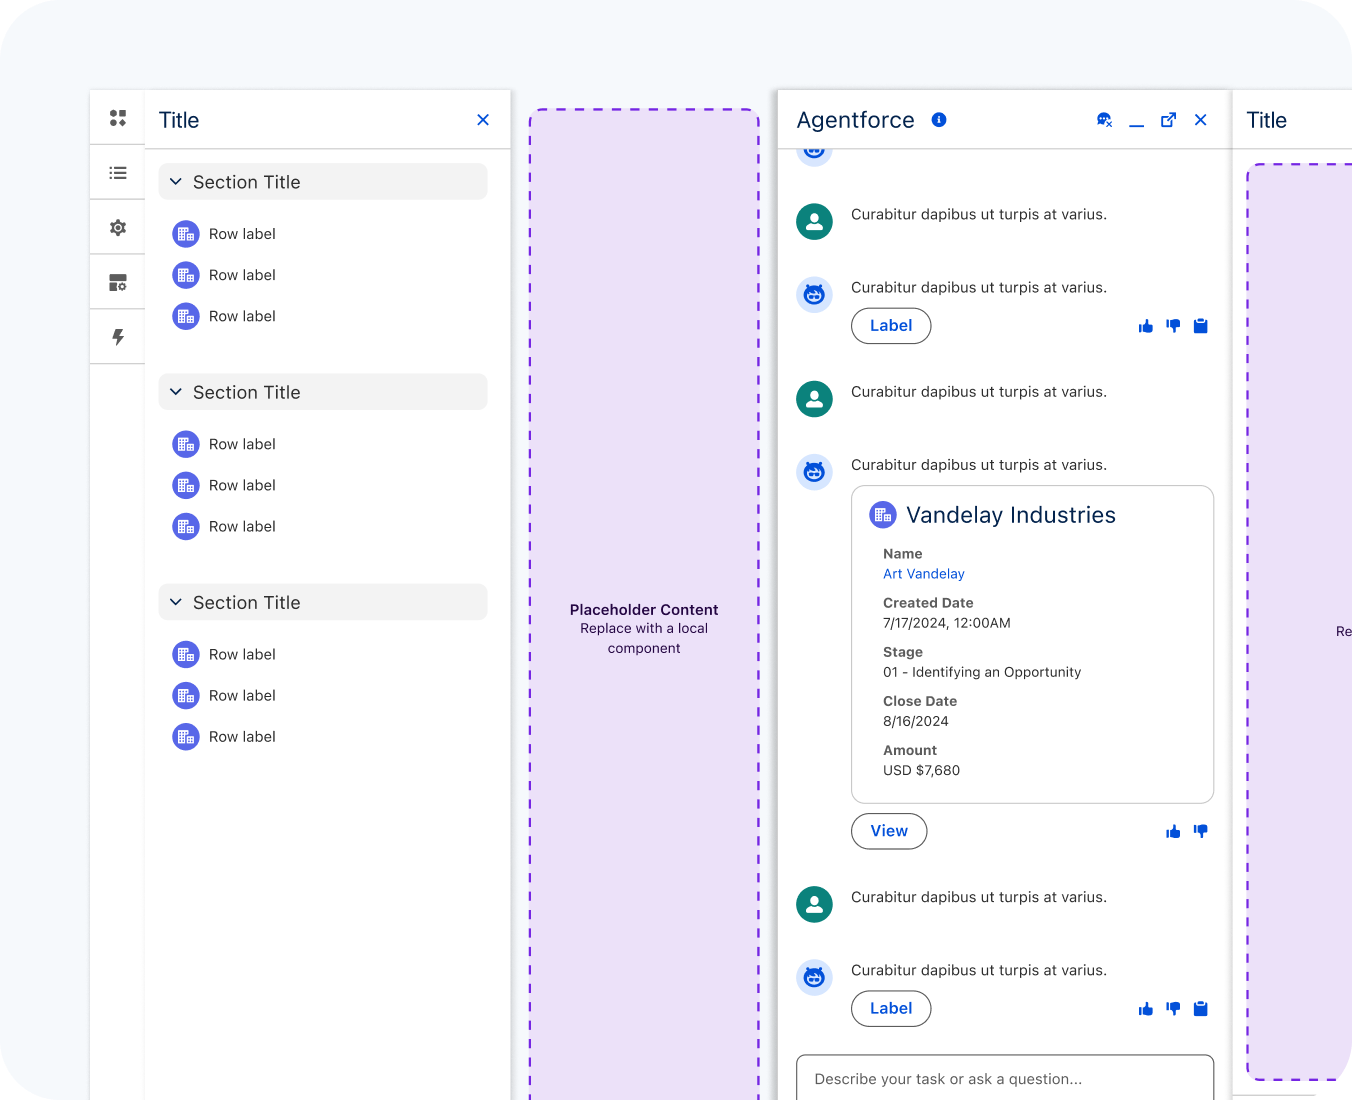Click the Created Date value 7/17/2024, 12:00AM
Image resolution: width=1352 pixels, height=1100 pixels.
tap(947, 623)
